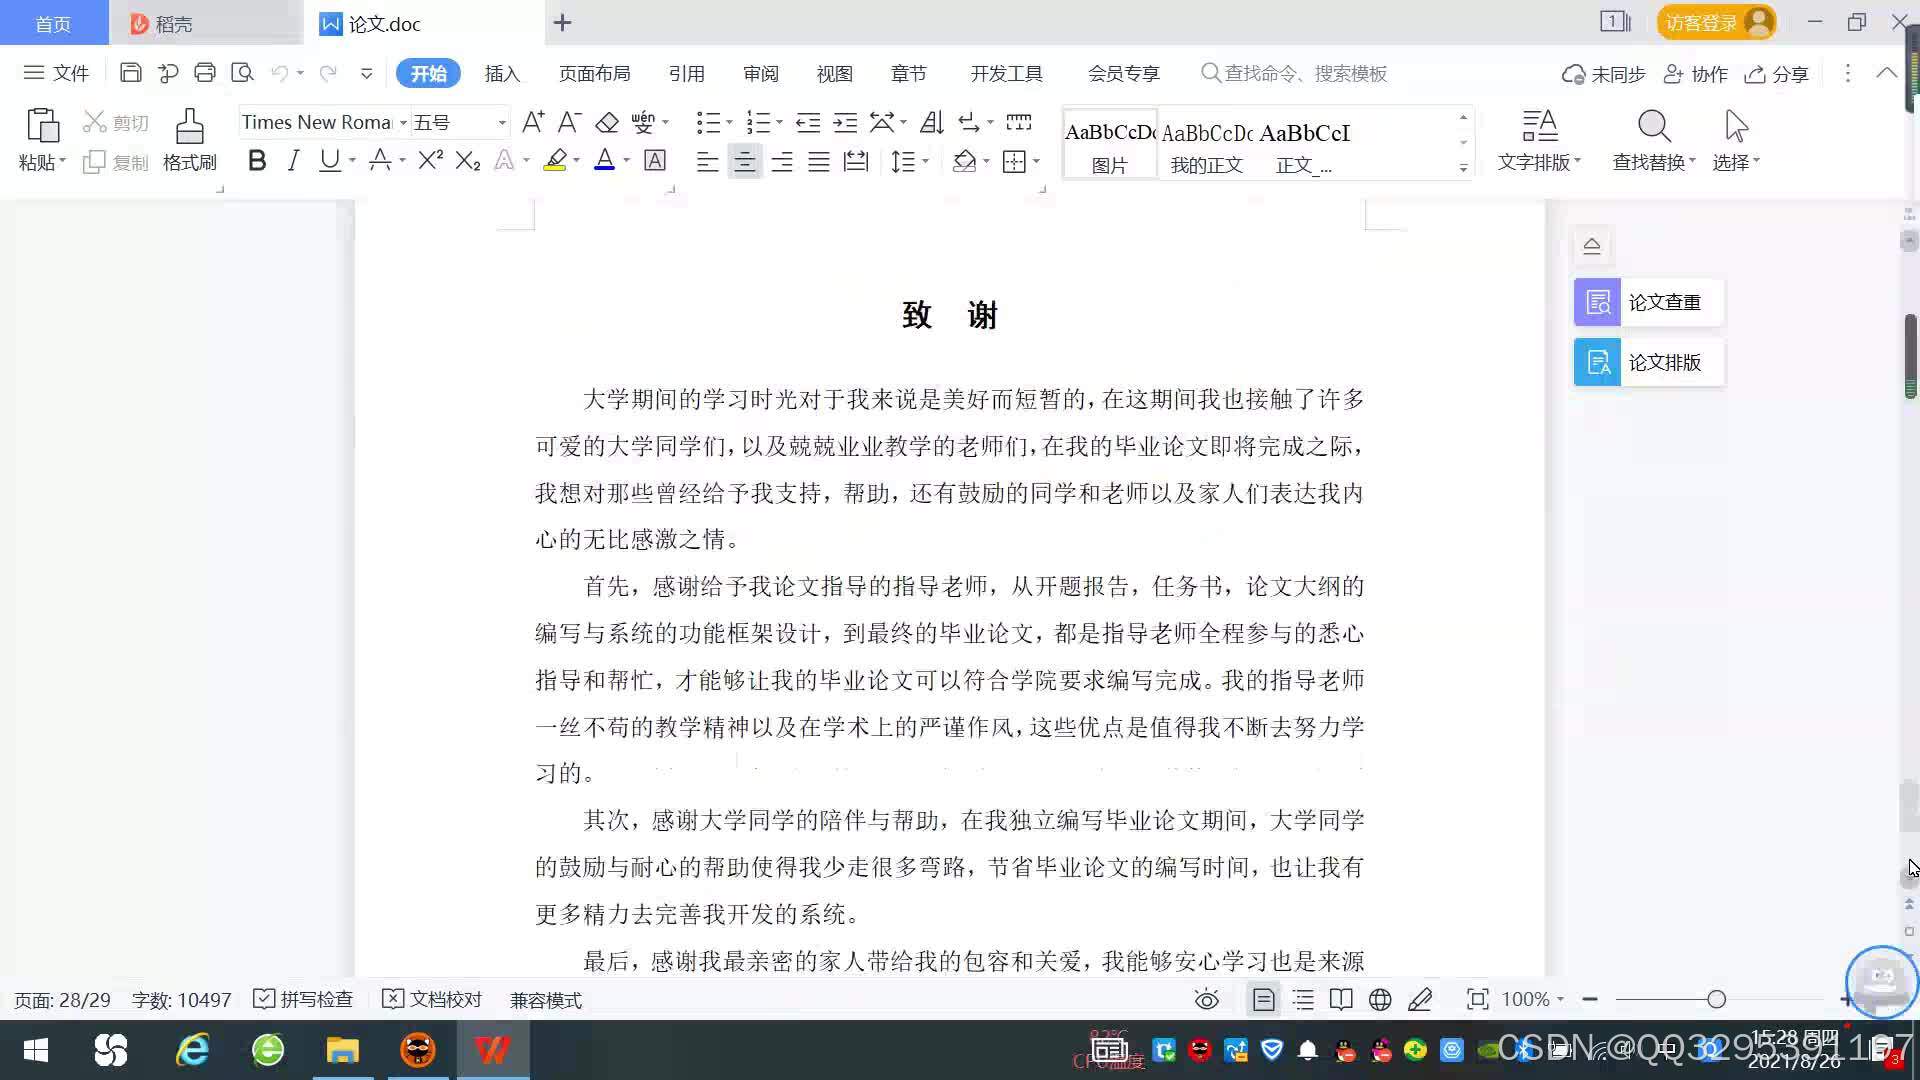Viewport: 1920px width, 1080px height.
Task: Align text to the right
Action: click(x=782, y=161)
